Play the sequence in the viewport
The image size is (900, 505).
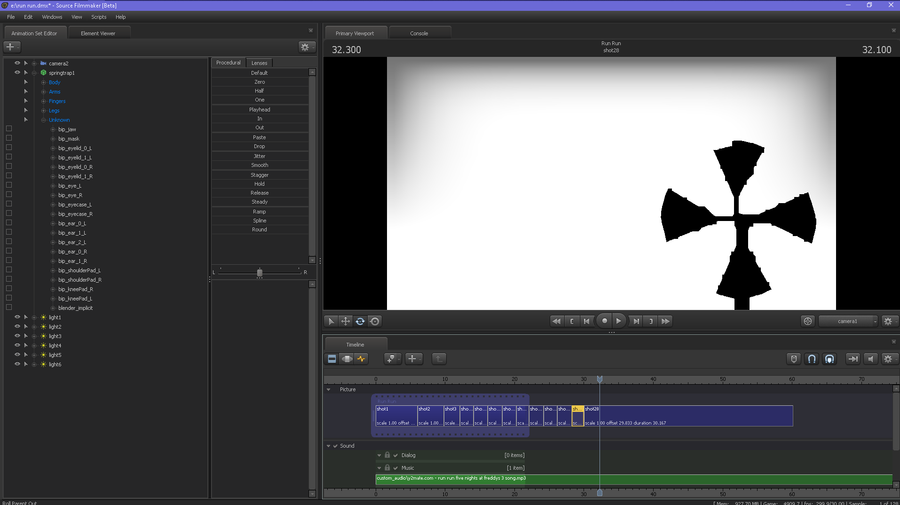(x=619, y=321)
